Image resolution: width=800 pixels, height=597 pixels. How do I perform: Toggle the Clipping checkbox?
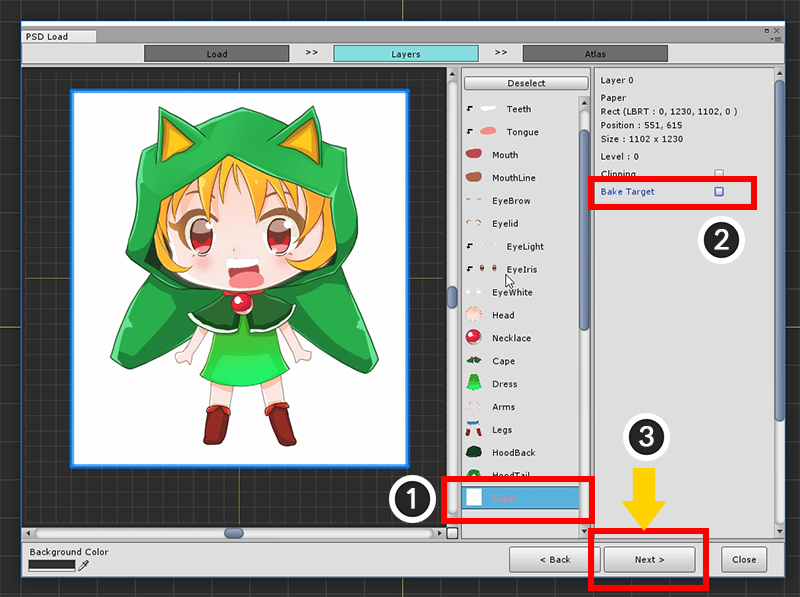(719, 173)
